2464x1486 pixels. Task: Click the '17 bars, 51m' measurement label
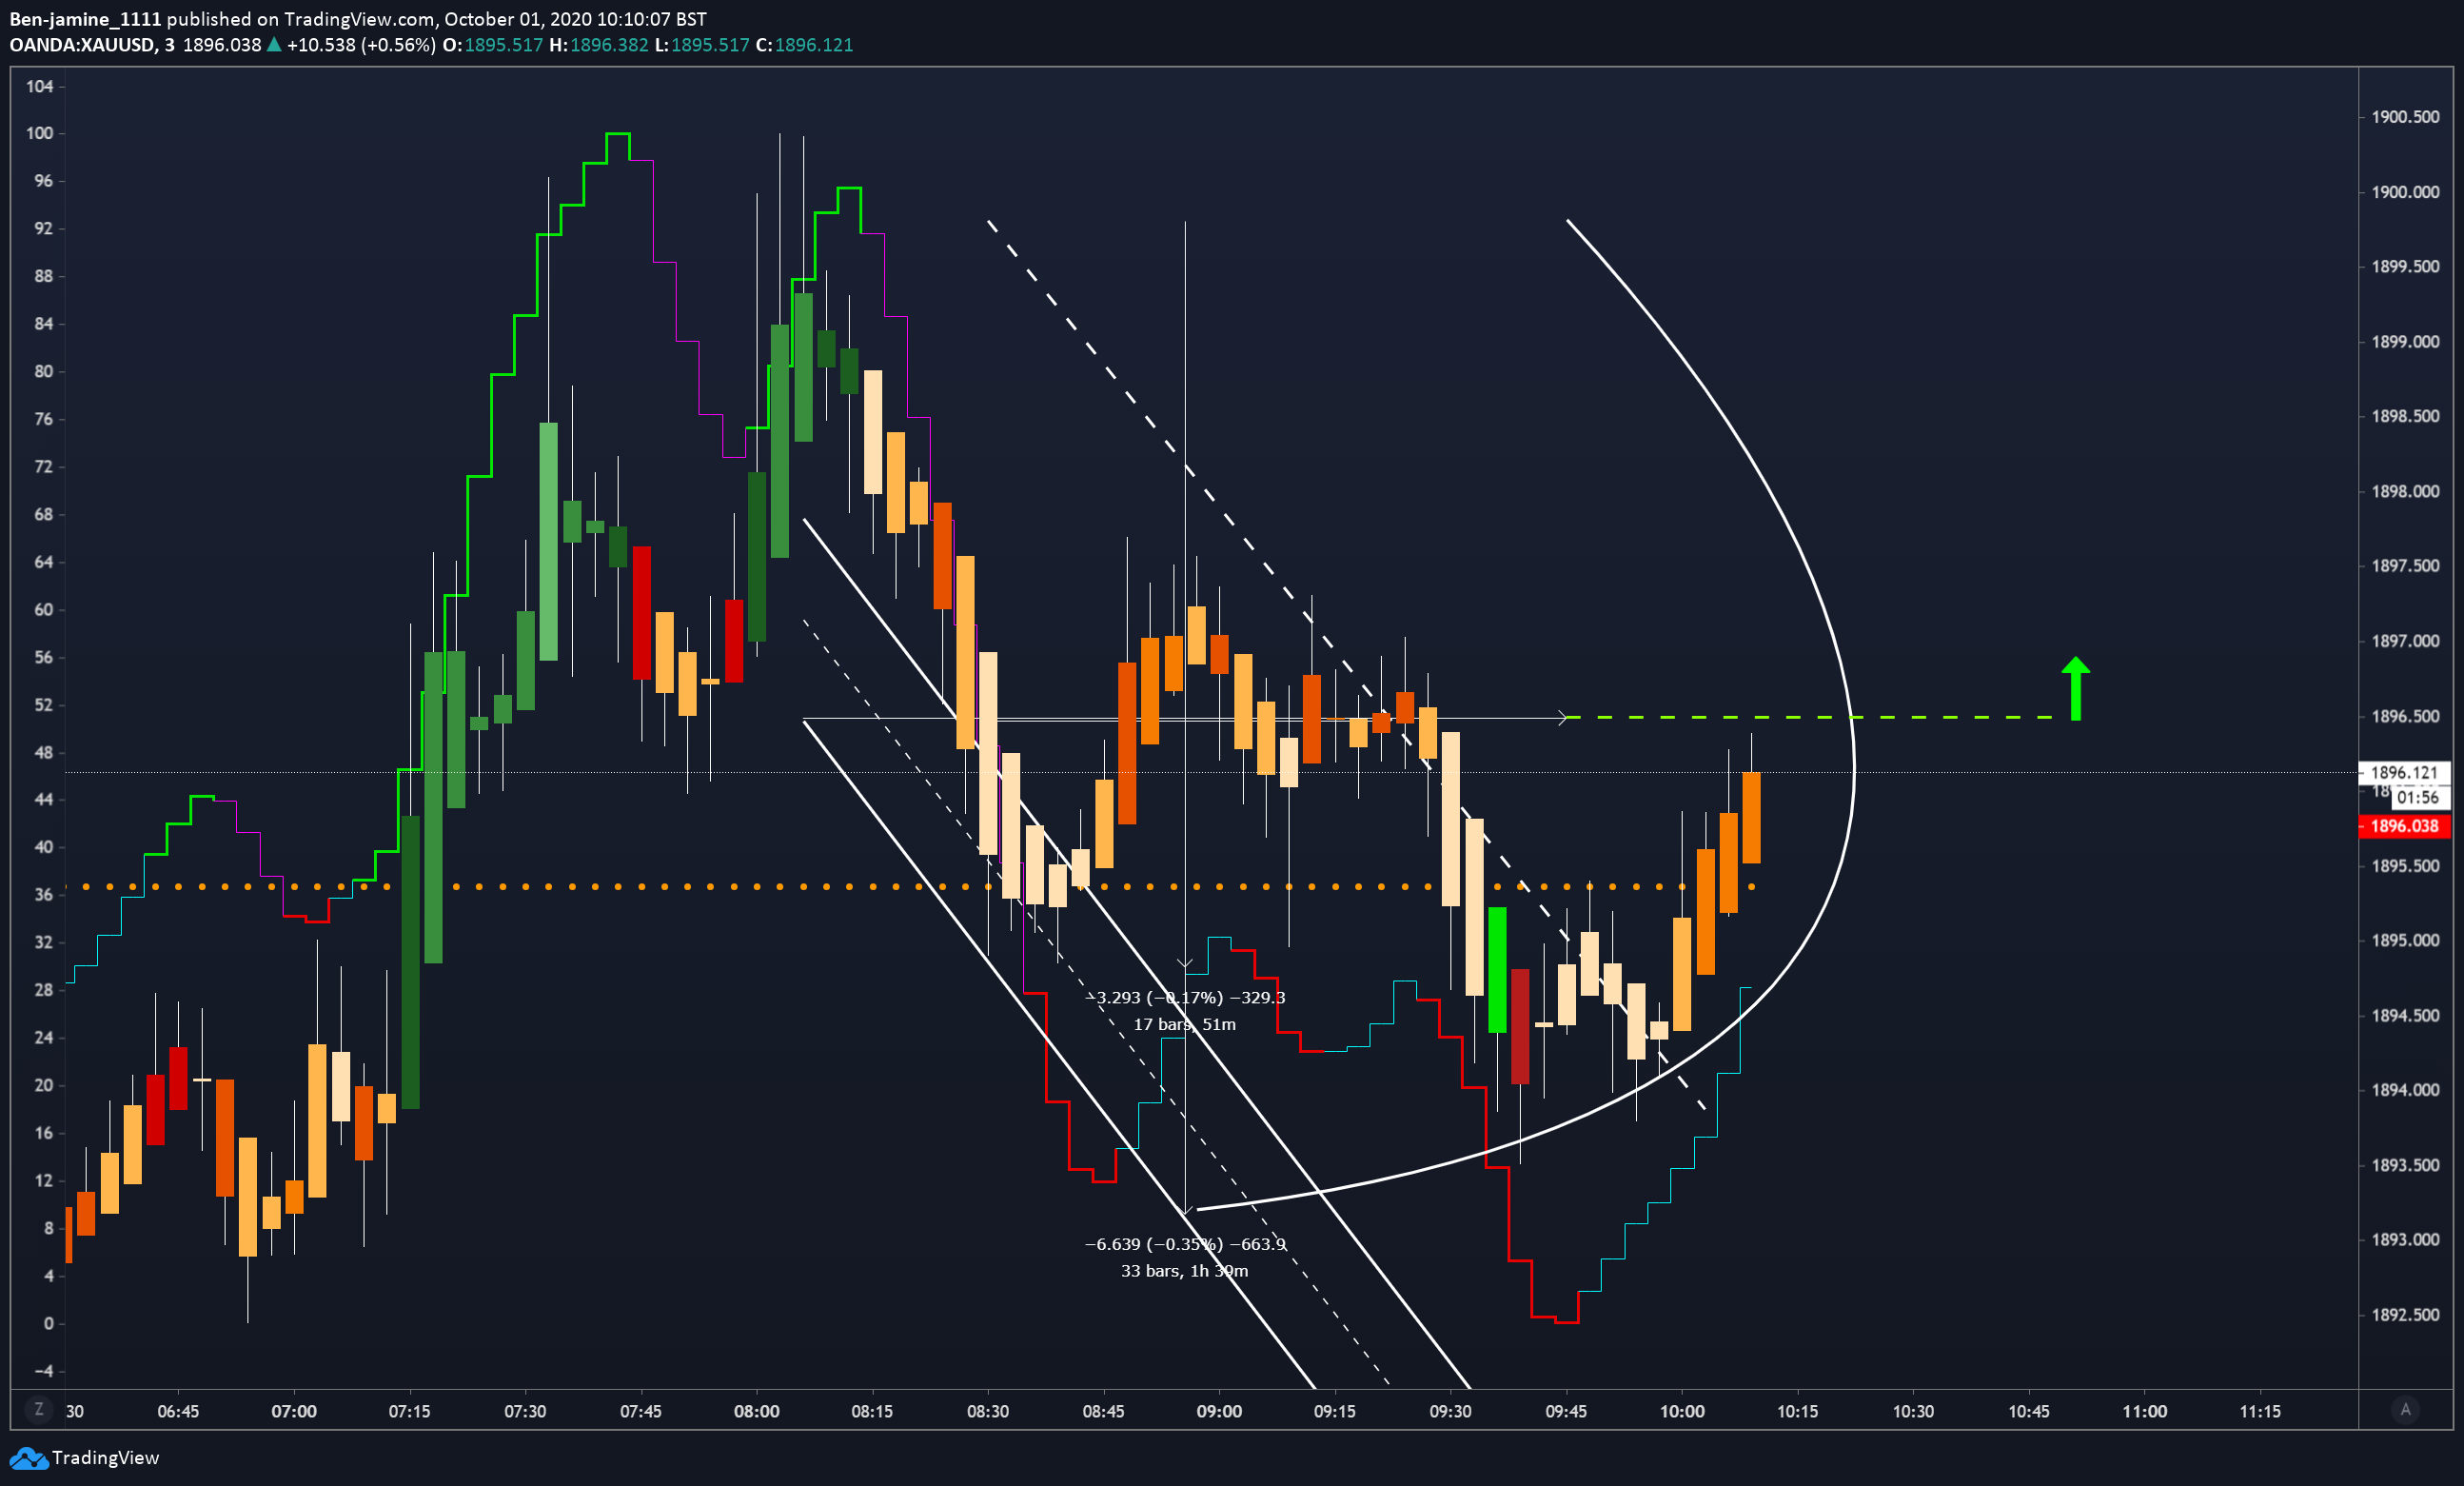1184,1024
